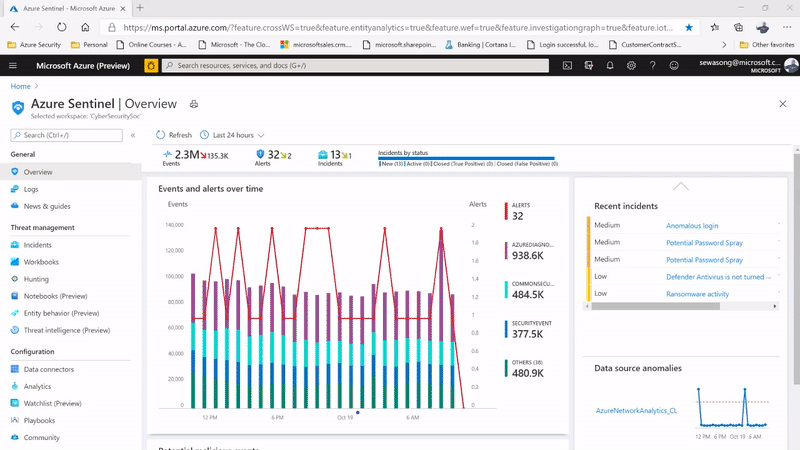
Task: Click the 2.3M Events counter
Action: (x=195, y=157)
